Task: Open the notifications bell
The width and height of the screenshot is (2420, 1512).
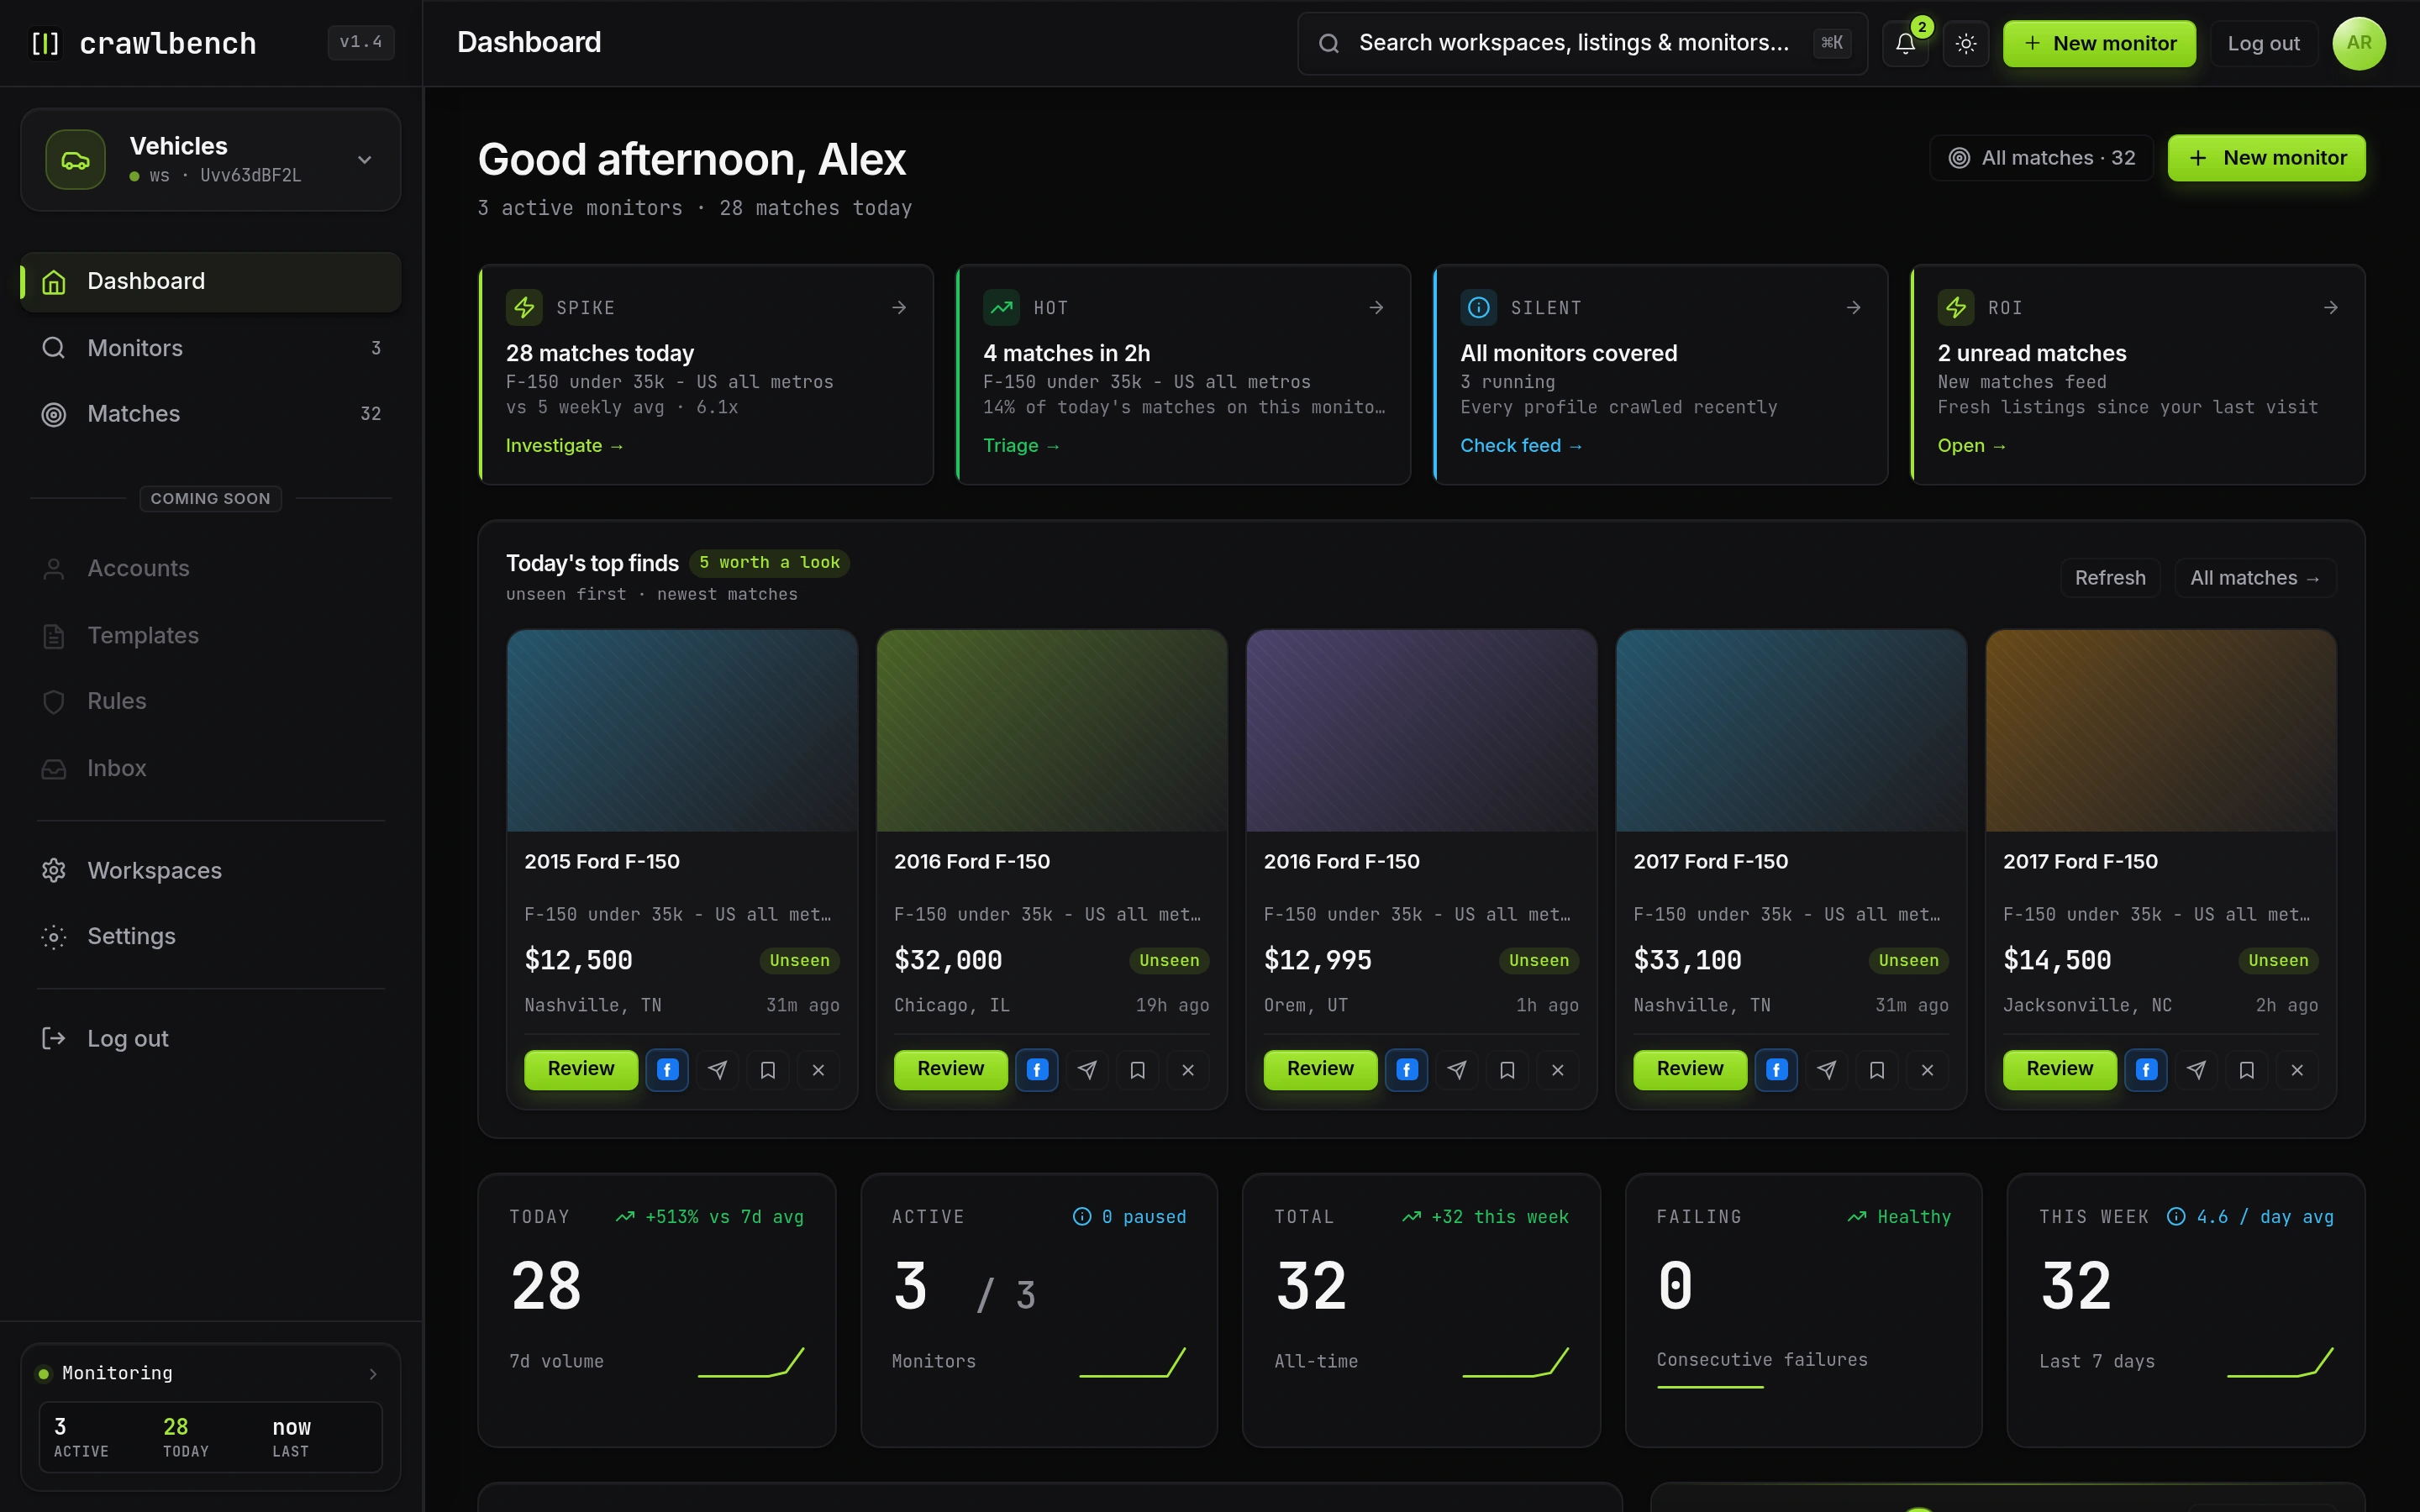Action: [x=1905, y=43]
